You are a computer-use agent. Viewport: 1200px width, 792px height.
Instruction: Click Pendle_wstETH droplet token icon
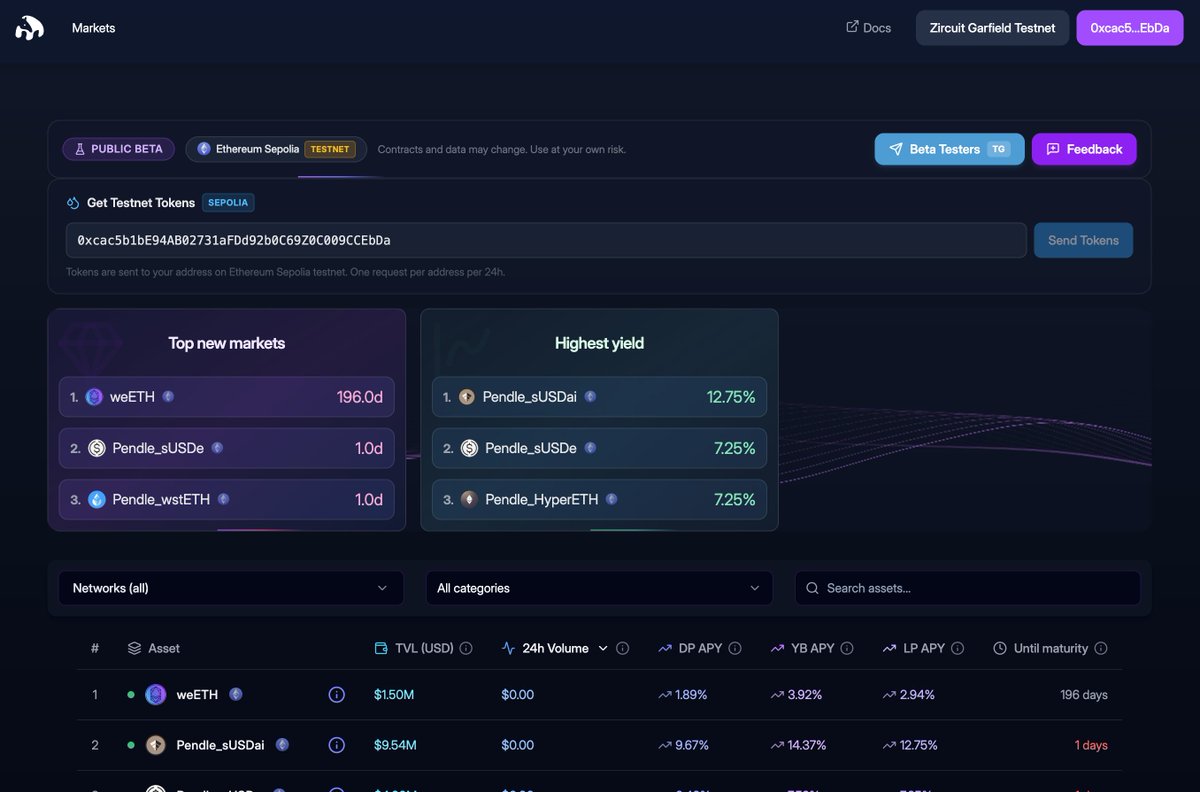click(97, 499)
